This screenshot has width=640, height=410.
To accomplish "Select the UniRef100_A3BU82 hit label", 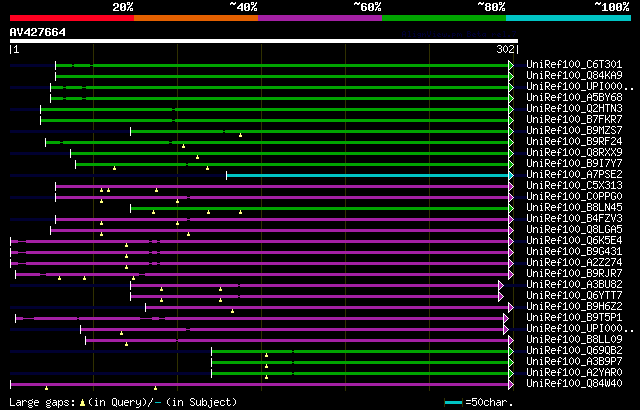I will [x=574, y=285].
